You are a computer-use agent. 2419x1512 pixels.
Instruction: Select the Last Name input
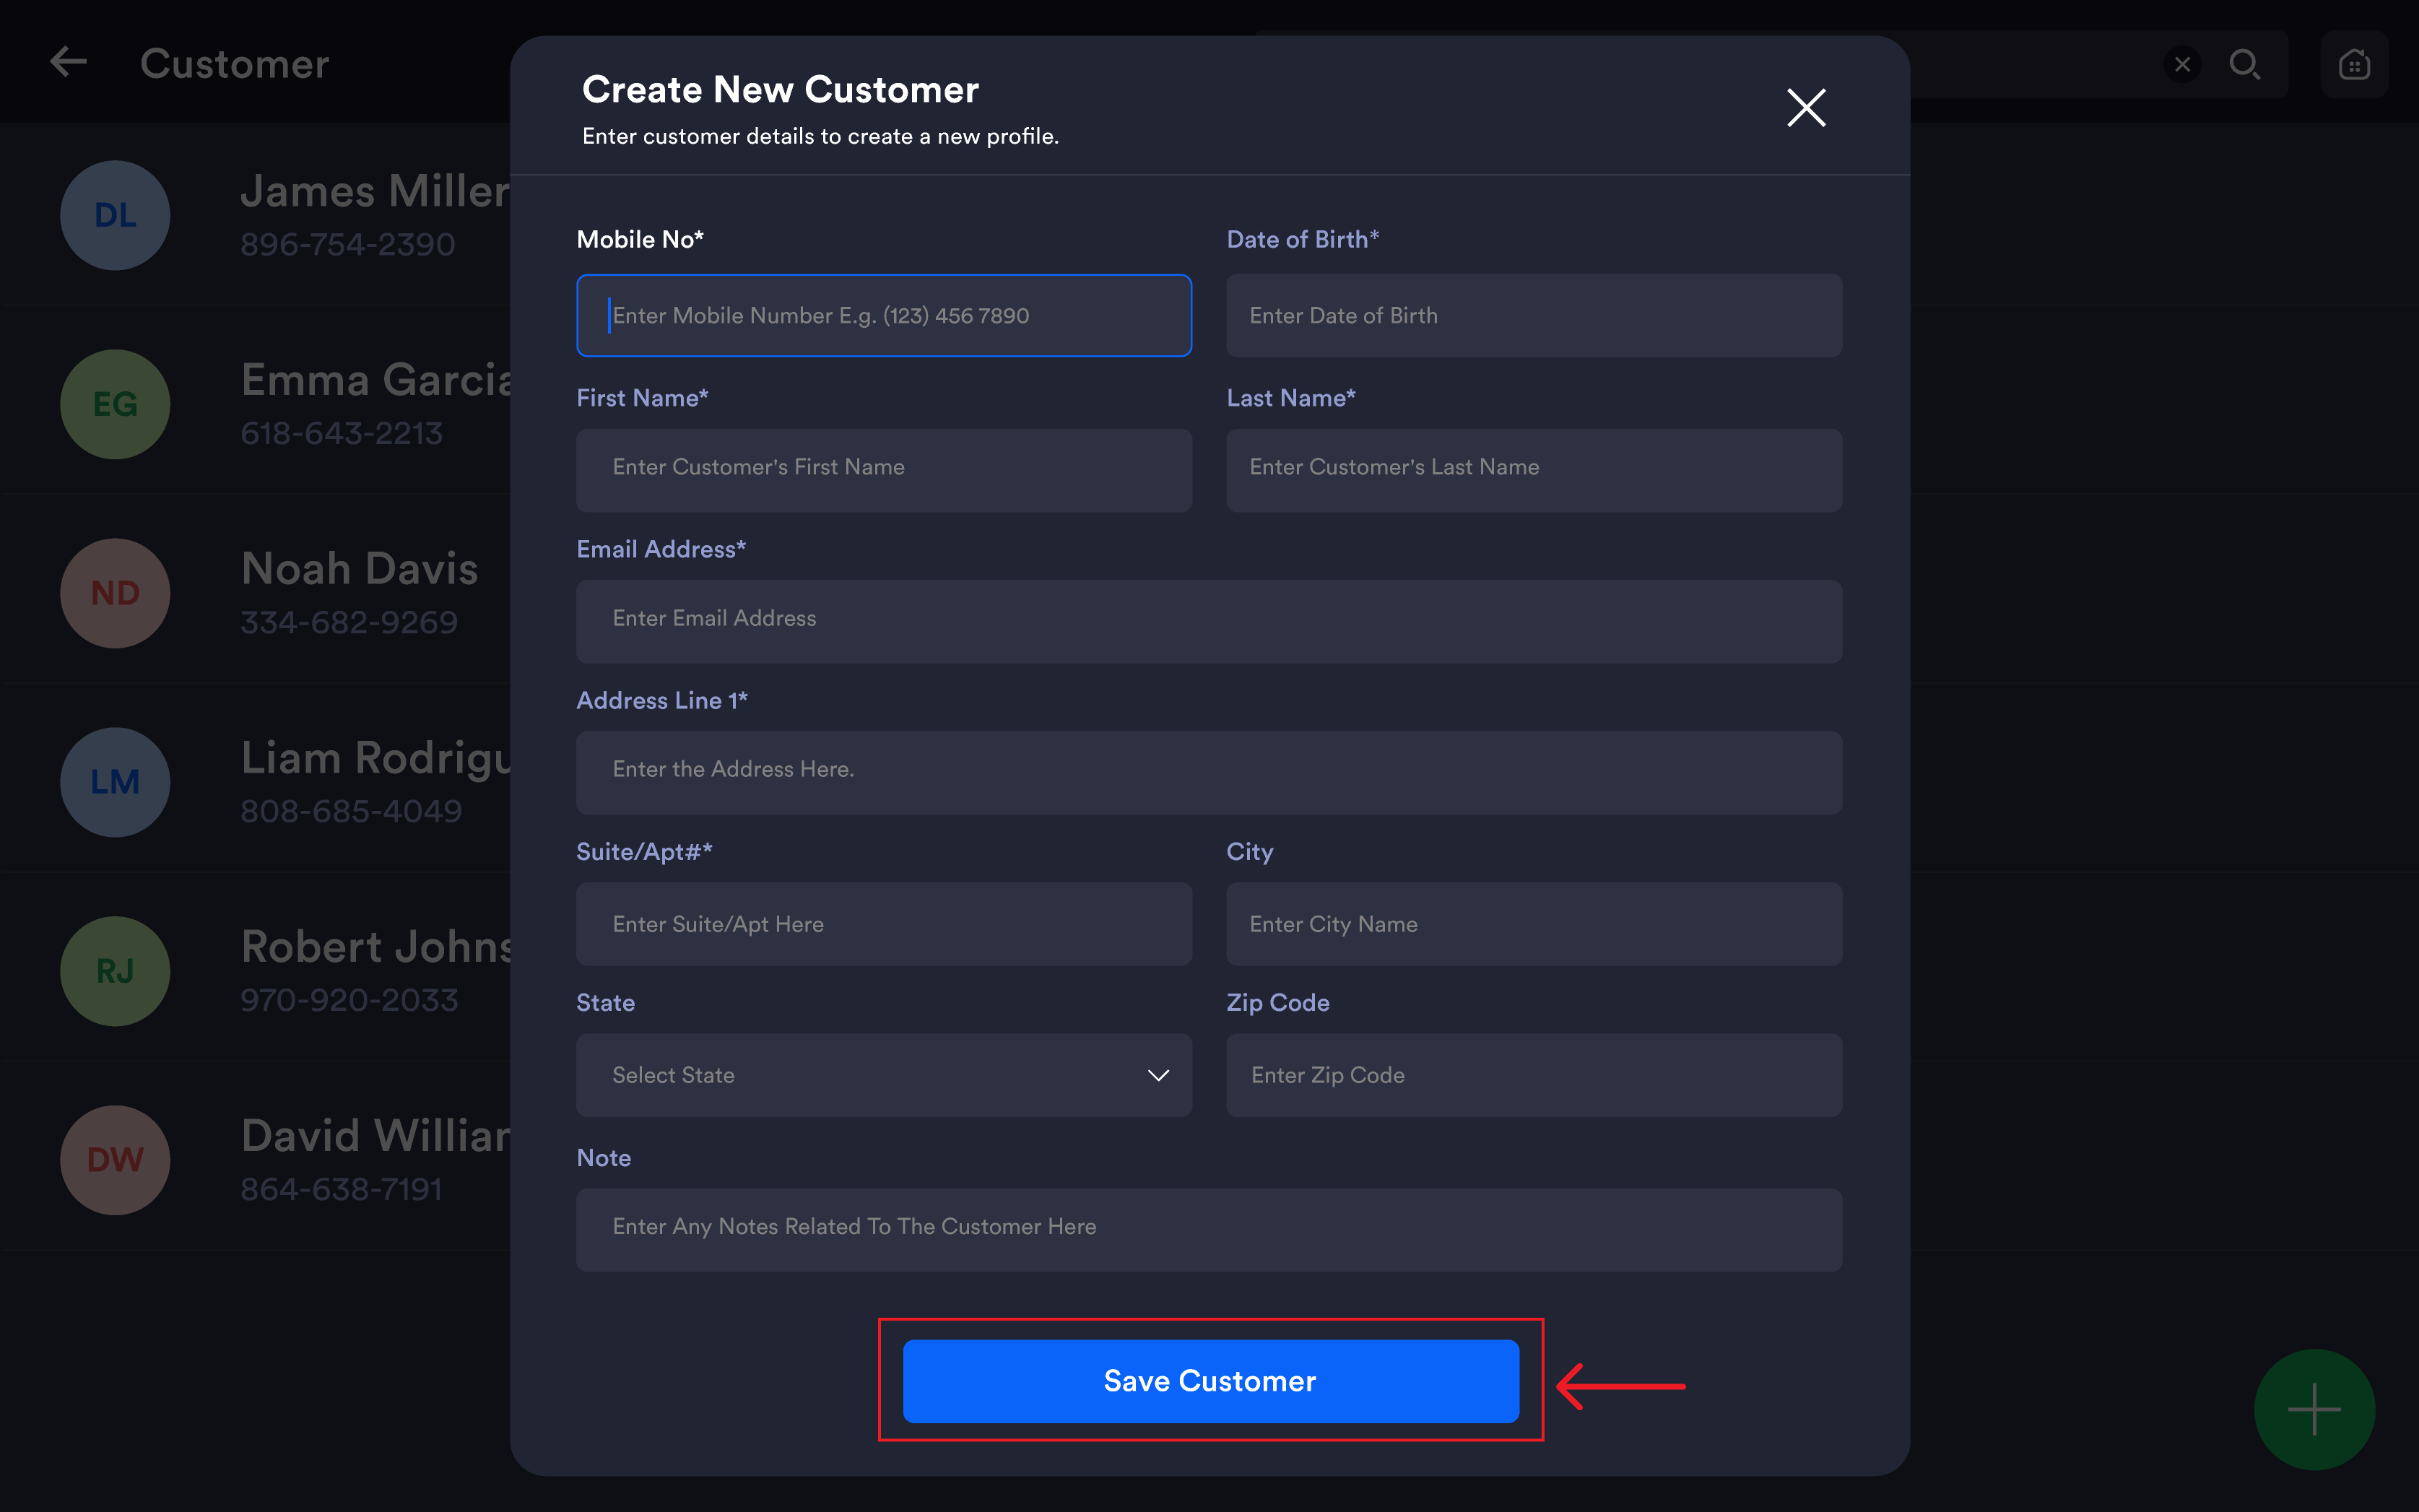coord(1534,471)
